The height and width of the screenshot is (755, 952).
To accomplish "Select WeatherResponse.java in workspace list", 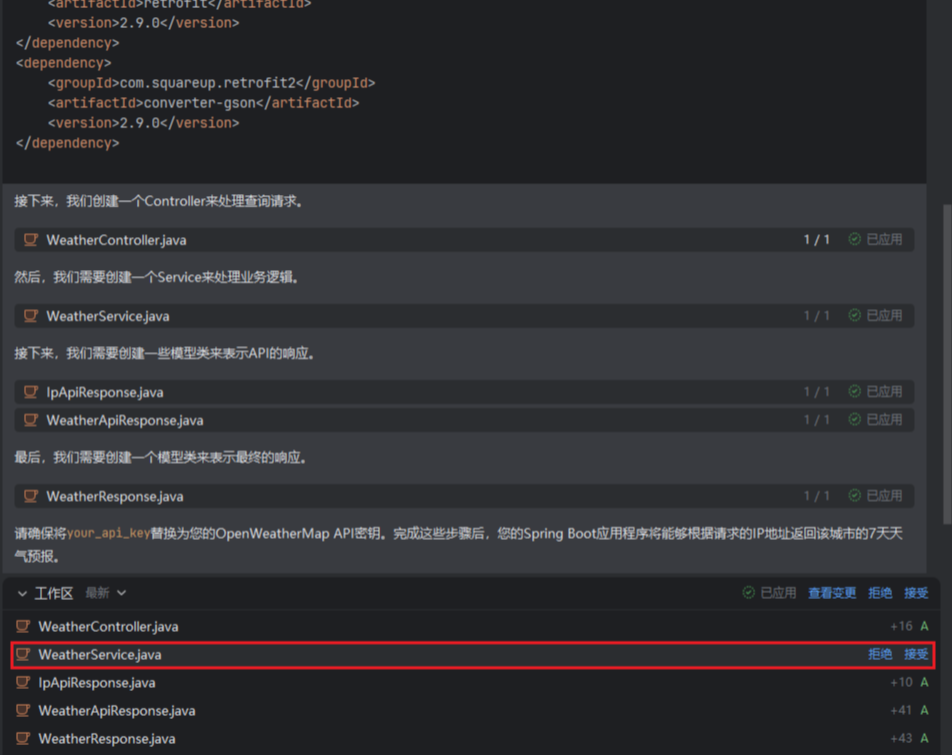I will 472,739.
